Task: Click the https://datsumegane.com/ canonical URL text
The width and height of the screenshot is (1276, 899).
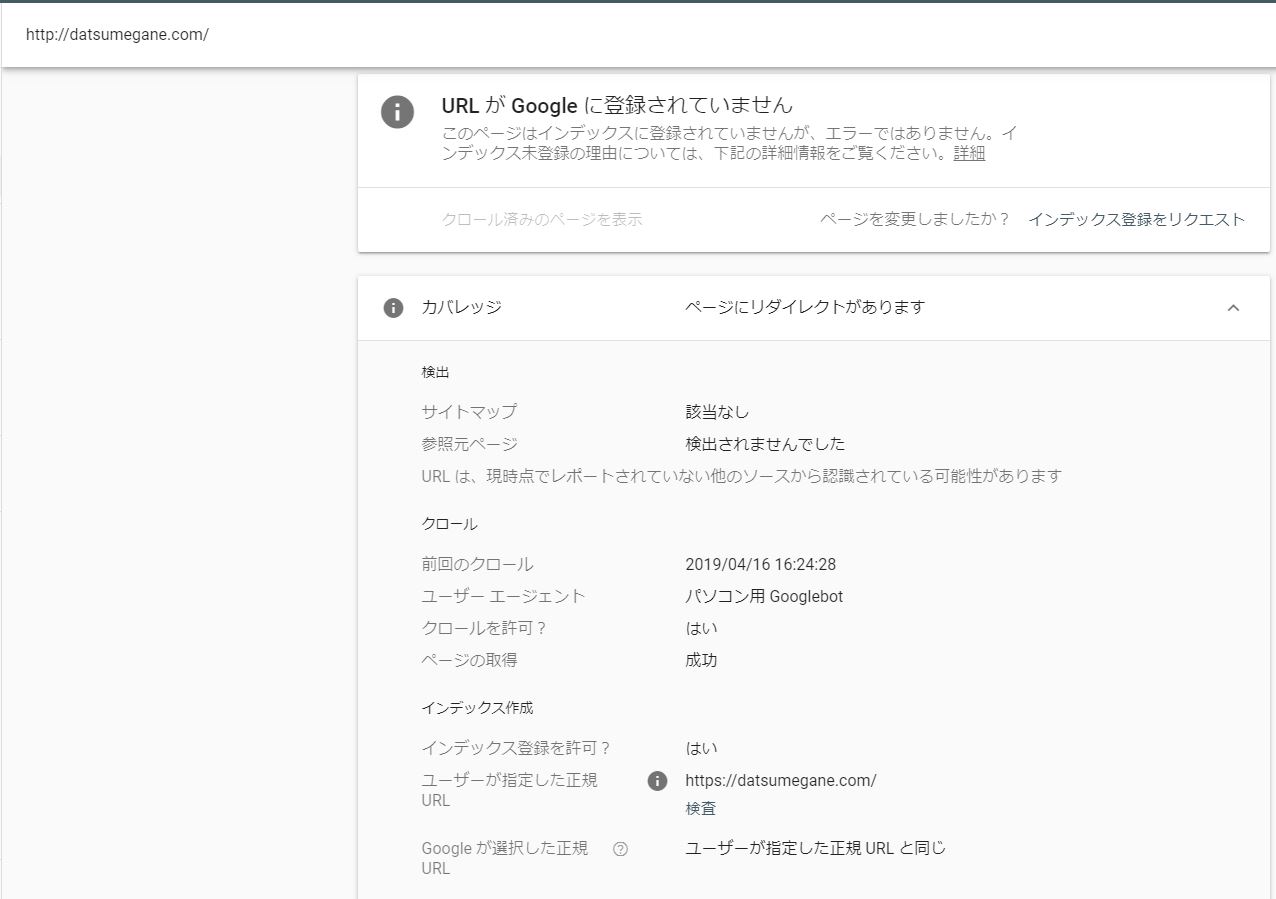Action: click(x=781, y=780)
